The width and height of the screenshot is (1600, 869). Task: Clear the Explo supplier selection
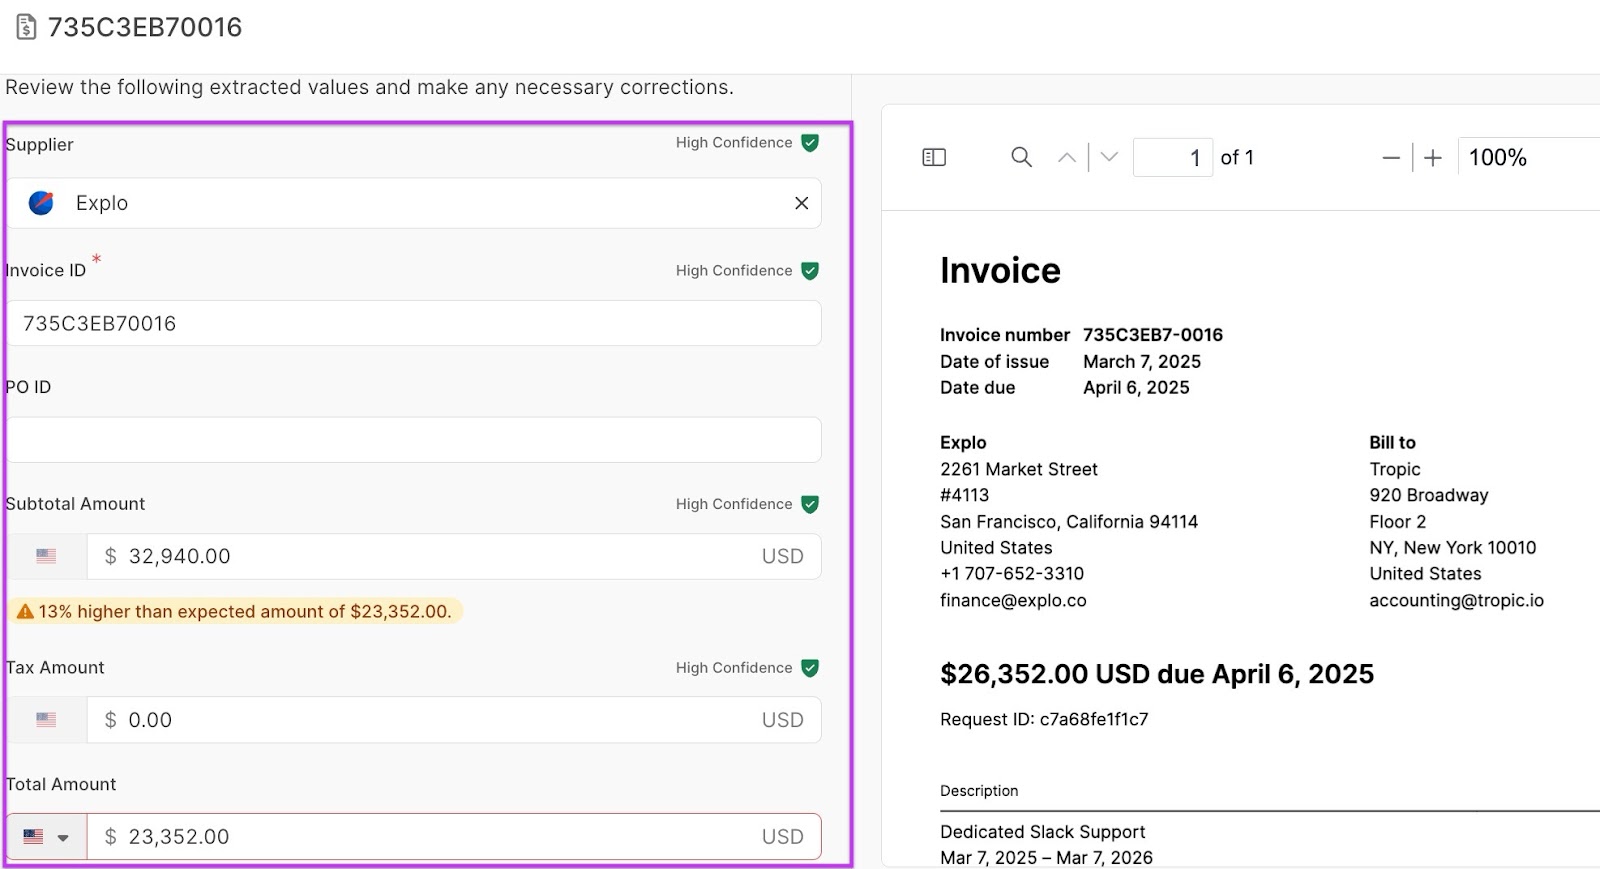point(801,203)
